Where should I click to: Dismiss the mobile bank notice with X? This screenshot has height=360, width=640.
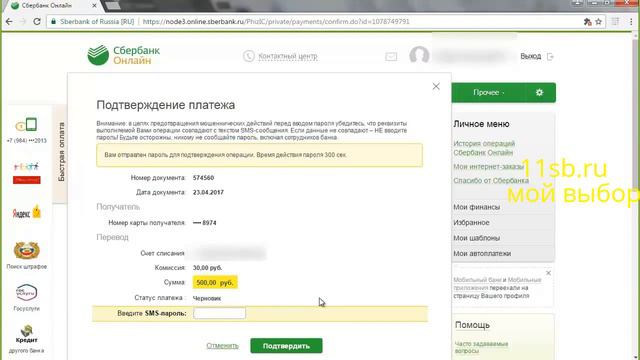click(x=548, y=273)
